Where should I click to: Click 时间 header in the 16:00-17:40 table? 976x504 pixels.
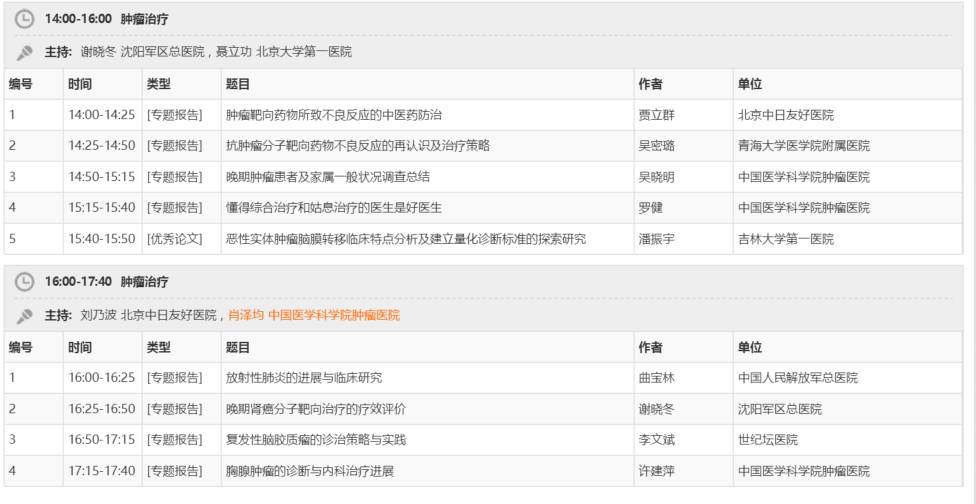(x=80, y=347)
